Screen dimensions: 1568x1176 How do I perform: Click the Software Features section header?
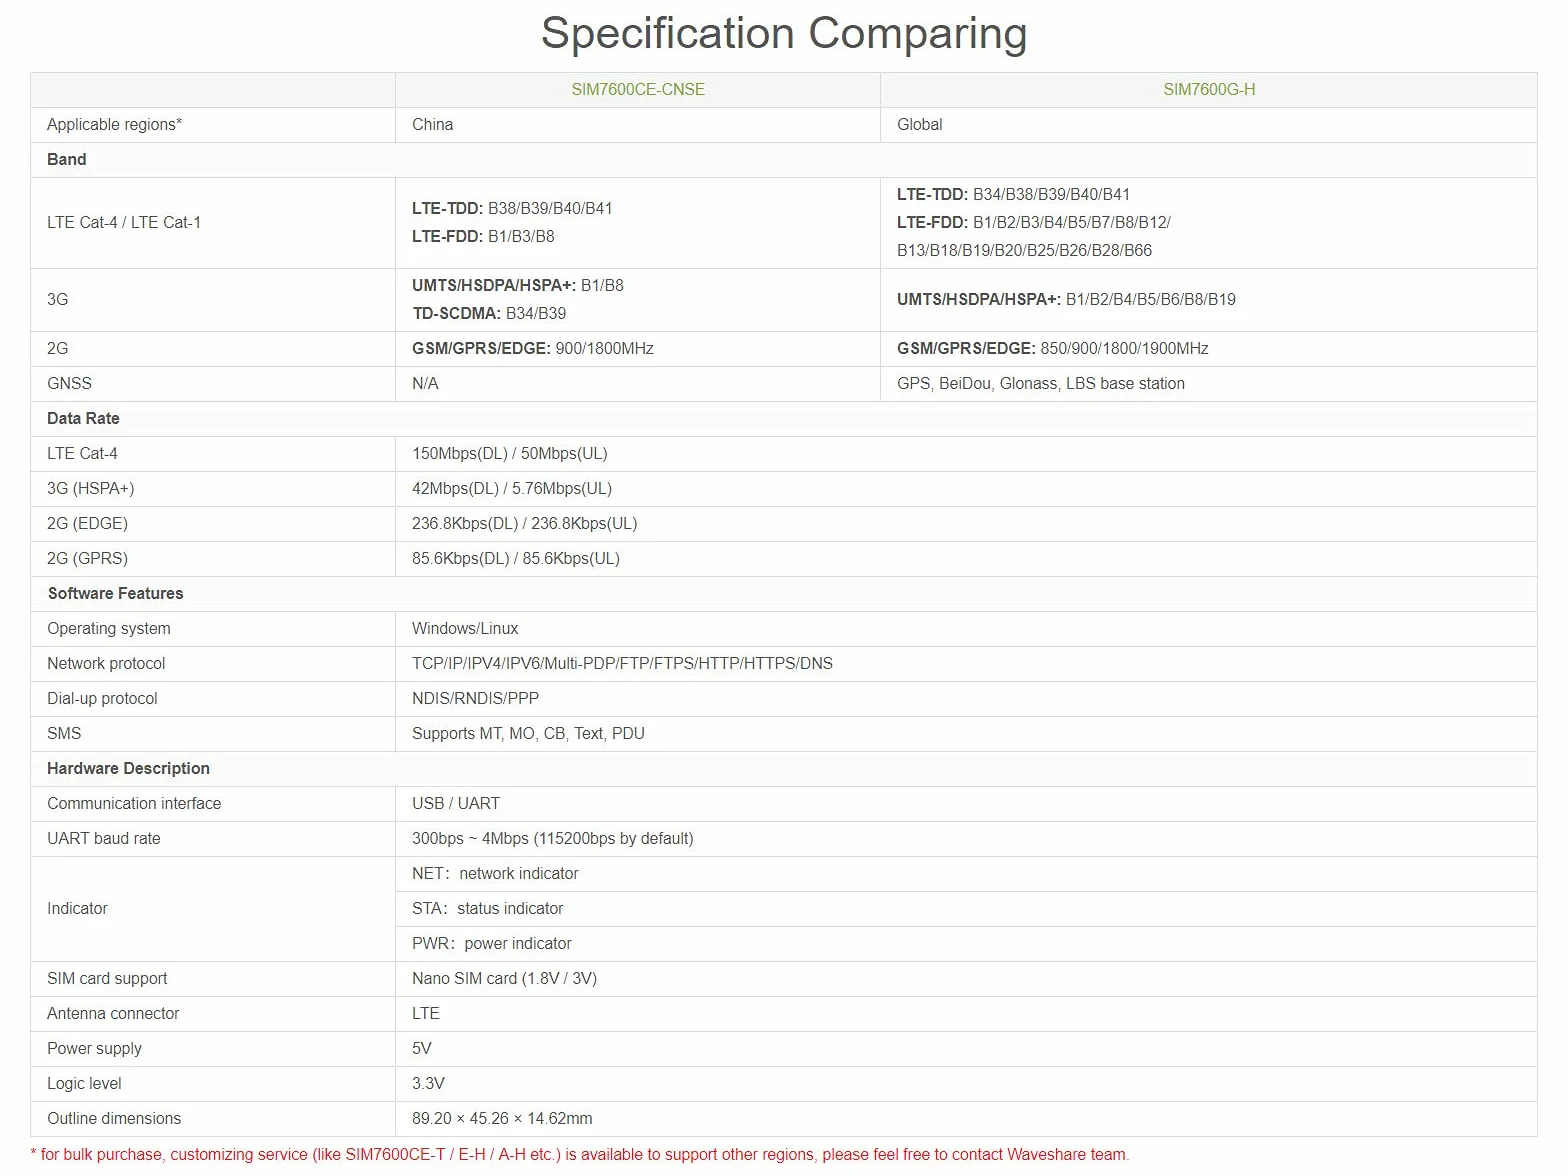(116, 593)
